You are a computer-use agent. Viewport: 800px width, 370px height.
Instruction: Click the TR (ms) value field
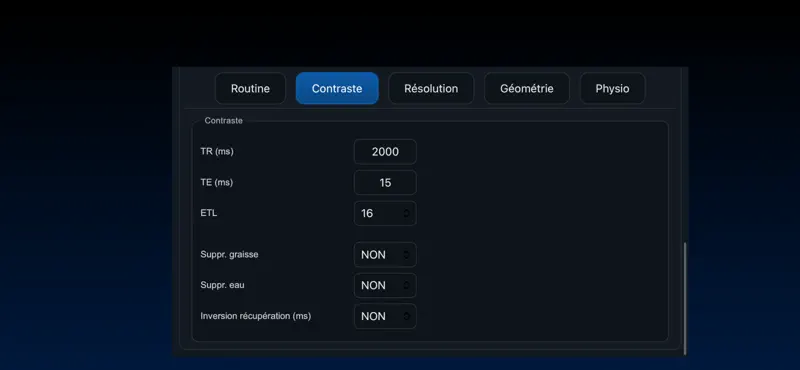tap(385, 152)
